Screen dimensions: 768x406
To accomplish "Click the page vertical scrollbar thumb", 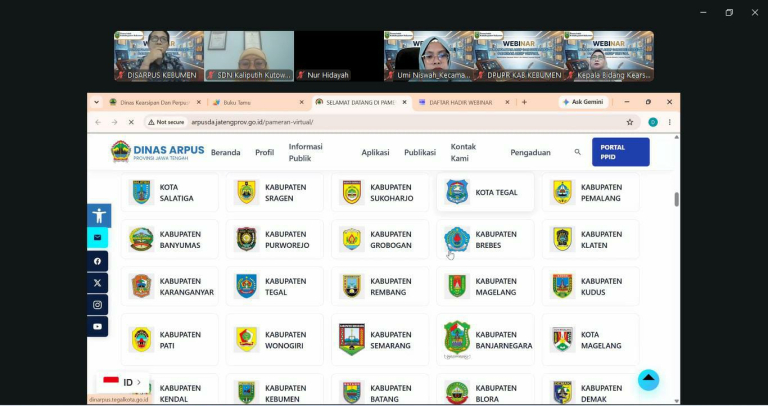I will pos(676,199).
